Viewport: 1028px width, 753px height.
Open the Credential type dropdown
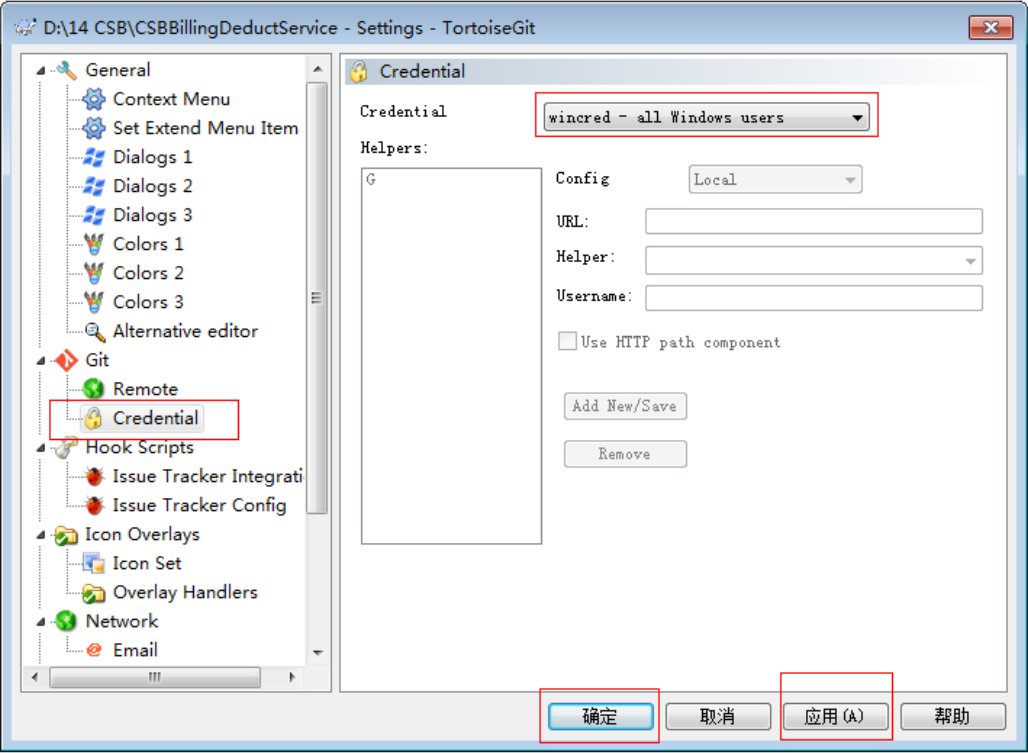706,117
